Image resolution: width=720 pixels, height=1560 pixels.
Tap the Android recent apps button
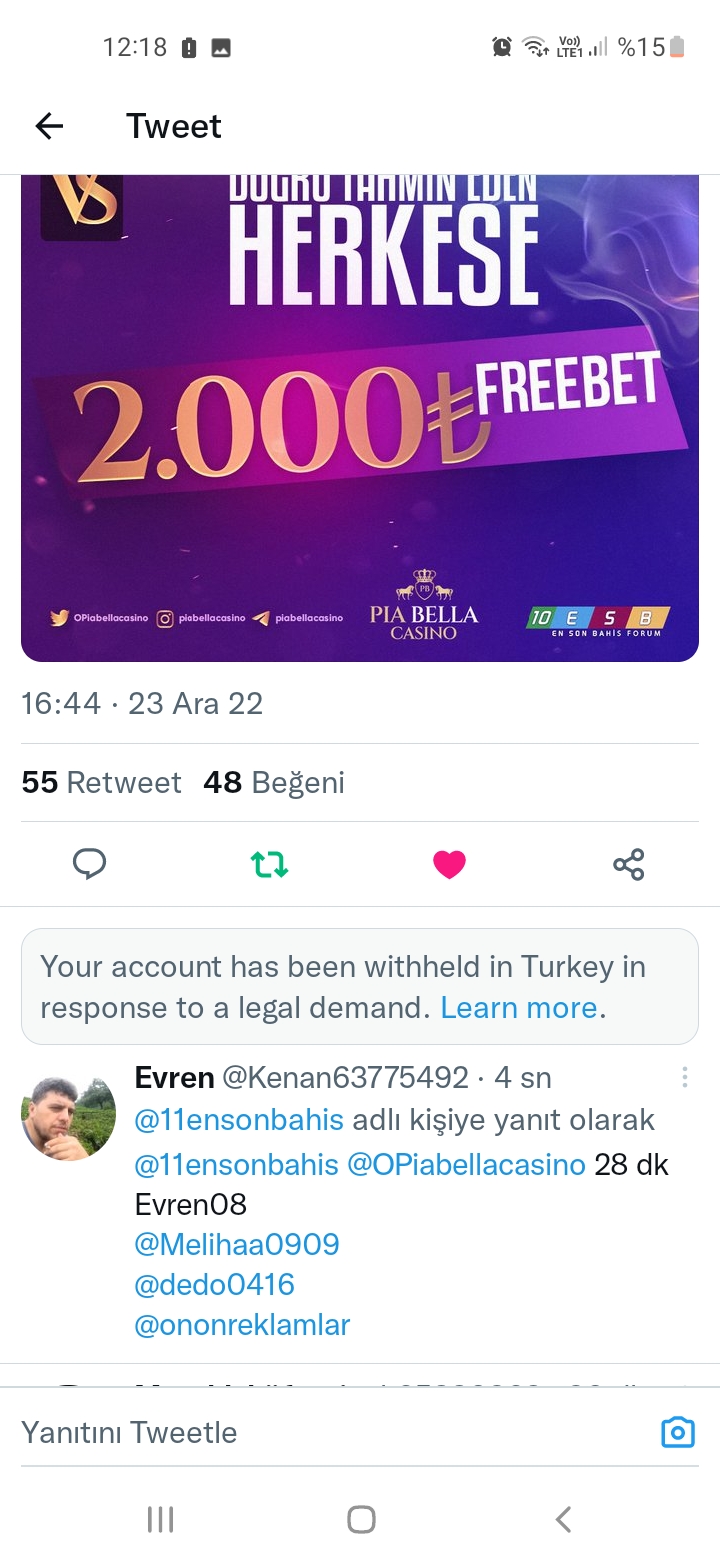tap(160, 1520)
